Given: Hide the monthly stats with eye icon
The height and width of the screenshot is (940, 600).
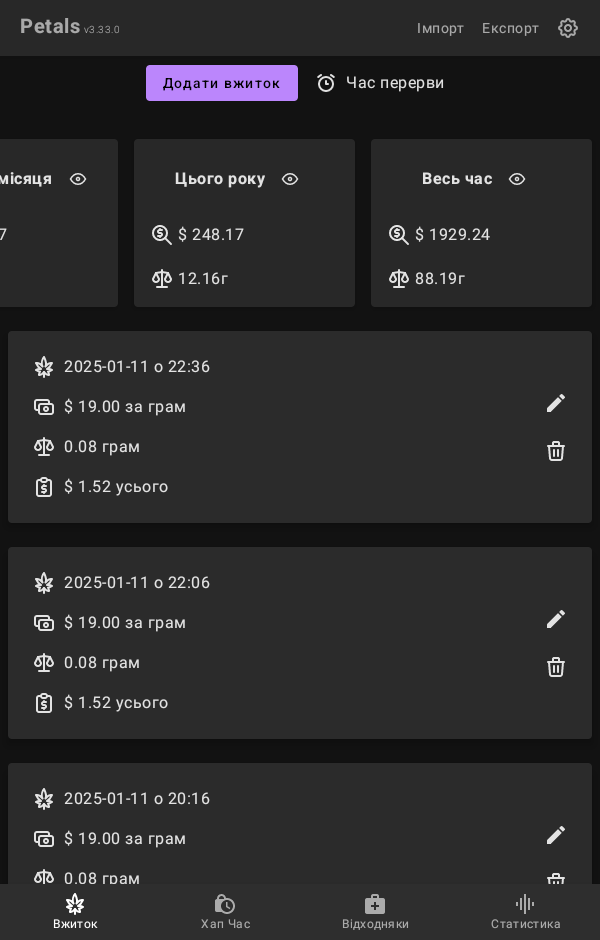Looking at the screenshot, I should [x=78, y=179].
